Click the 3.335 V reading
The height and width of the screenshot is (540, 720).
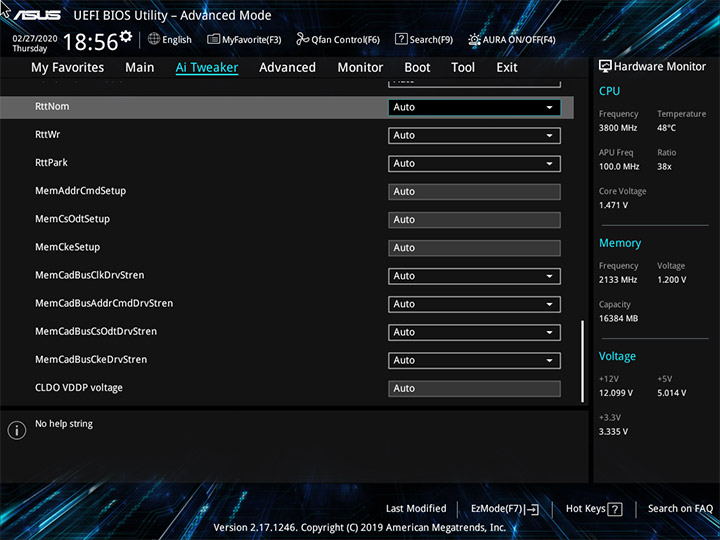point(613,432)
